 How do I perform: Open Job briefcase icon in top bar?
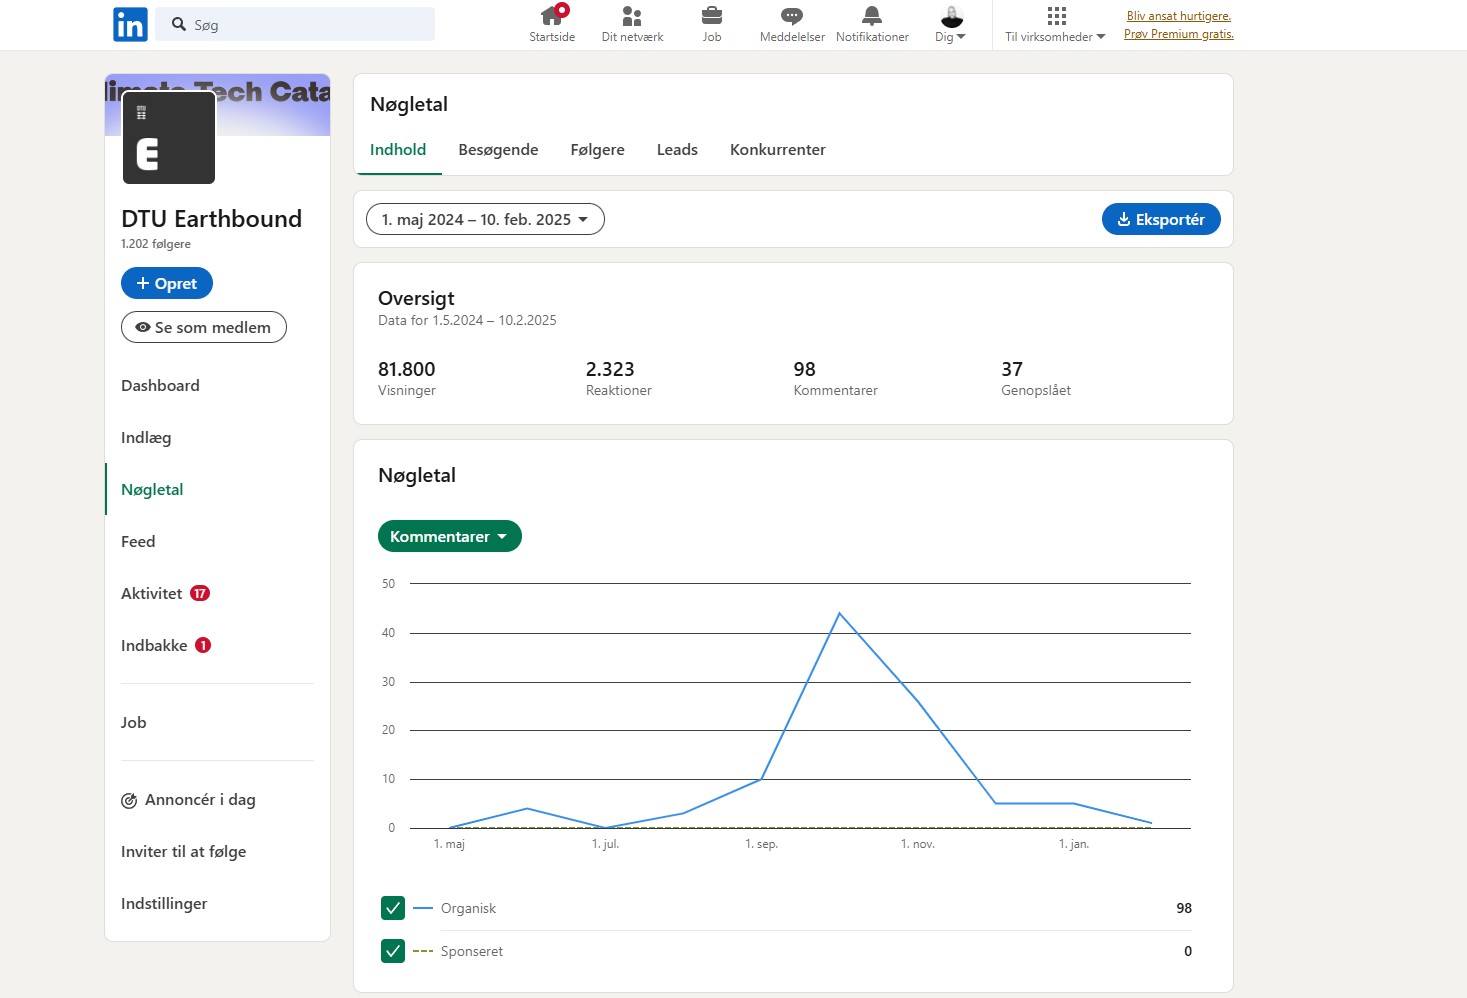712,15
